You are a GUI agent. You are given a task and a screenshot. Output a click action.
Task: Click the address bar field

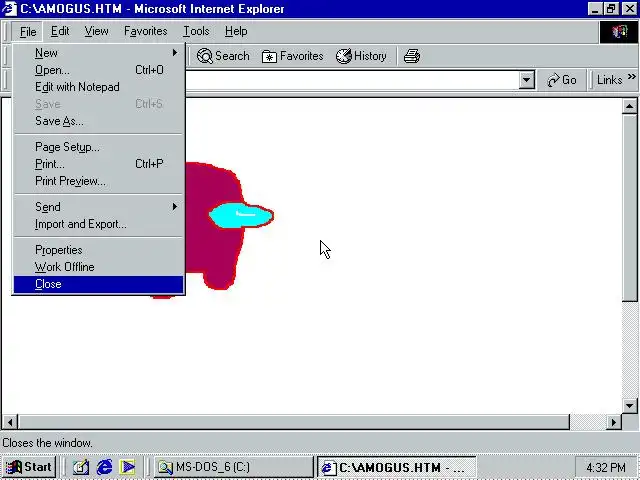pos(351,80)
